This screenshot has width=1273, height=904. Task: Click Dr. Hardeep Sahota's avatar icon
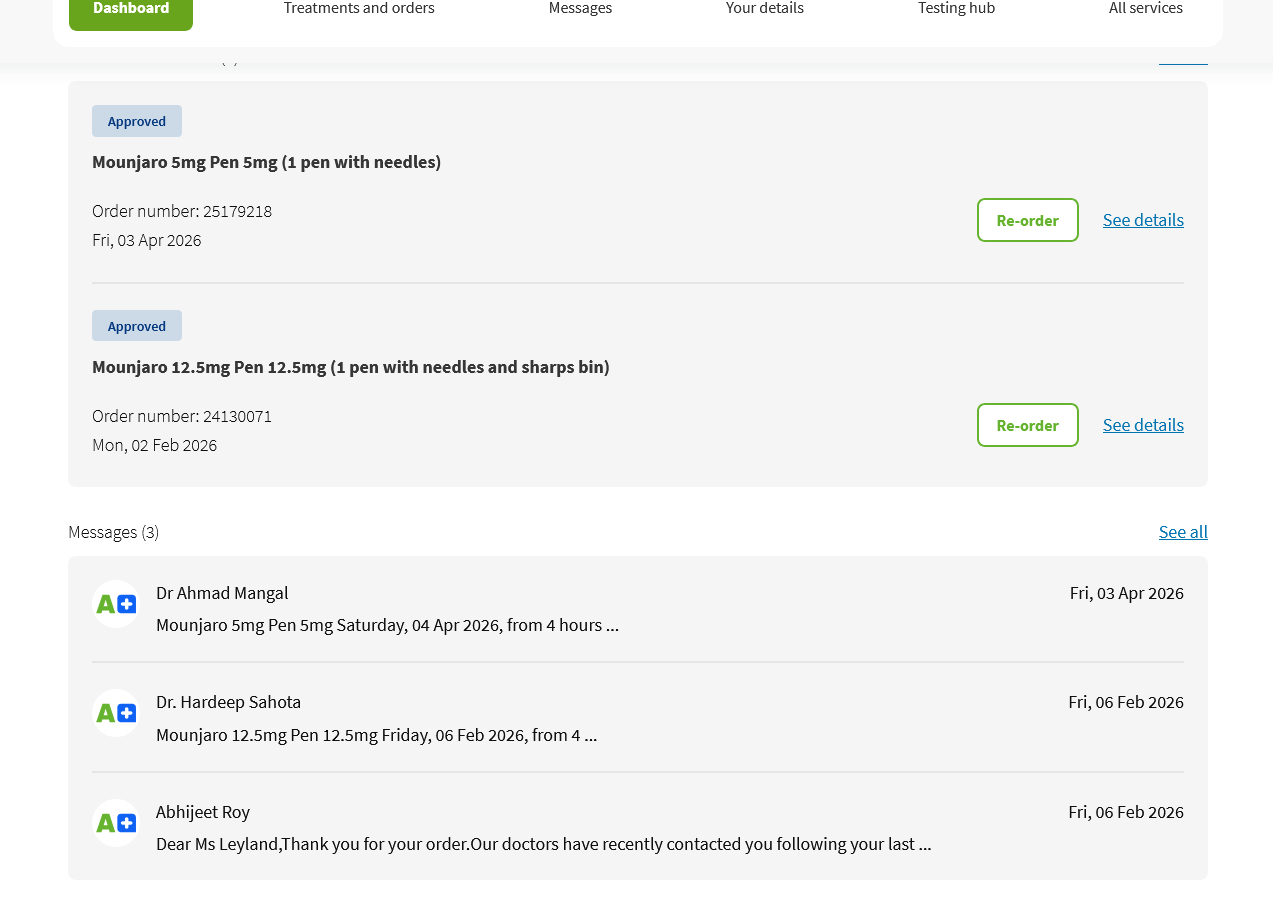tap(116, 713)
